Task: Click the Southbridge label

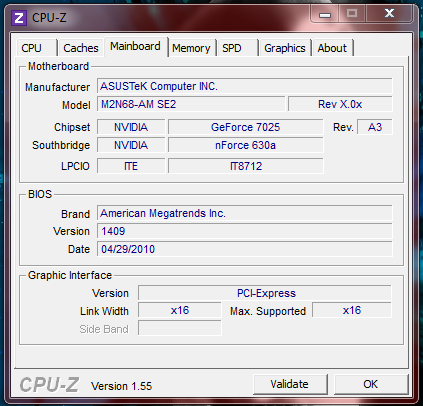Action: (x=61, y=145)
